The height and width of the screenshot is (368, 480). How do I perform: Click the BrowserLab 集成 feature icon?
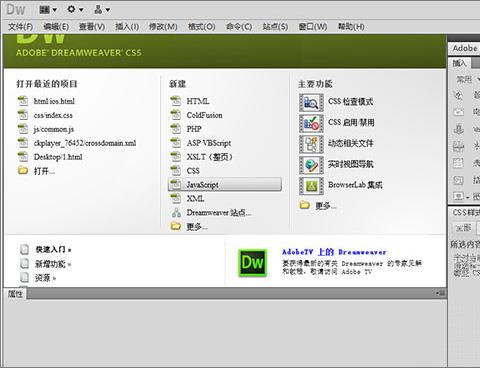[311, 186]
